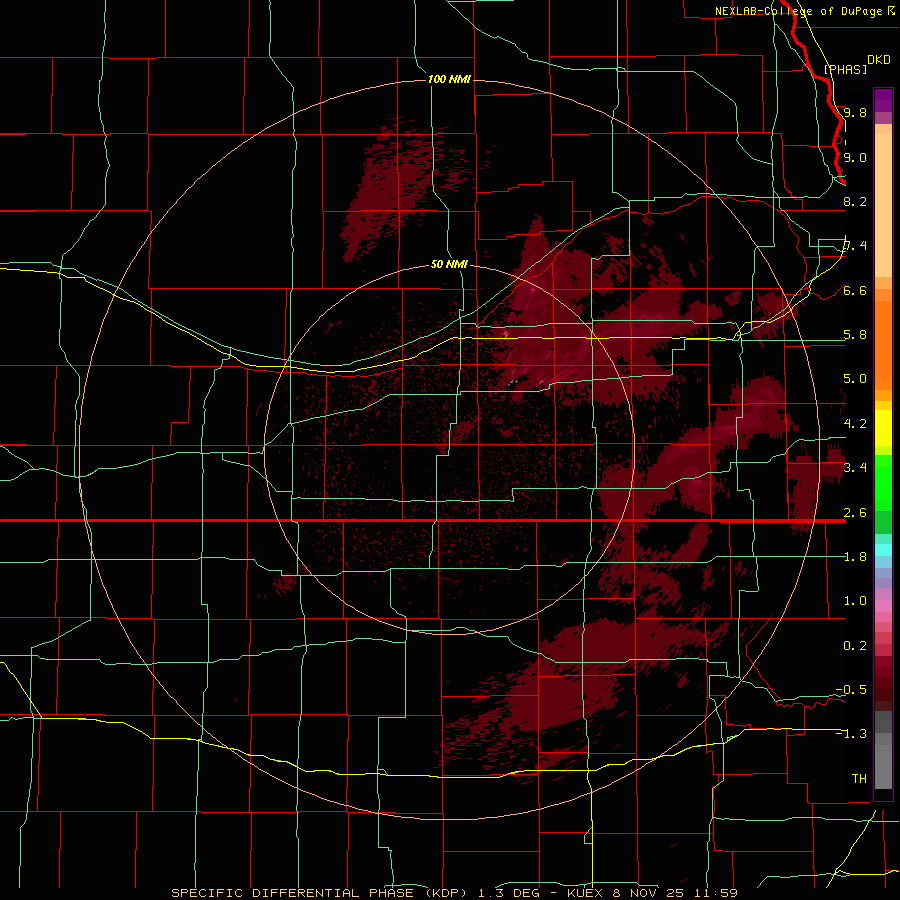Viewport: 900px width, 900px height.
Task: Click the 3.4 value on the color scale
Action: [x=855, y=468]
